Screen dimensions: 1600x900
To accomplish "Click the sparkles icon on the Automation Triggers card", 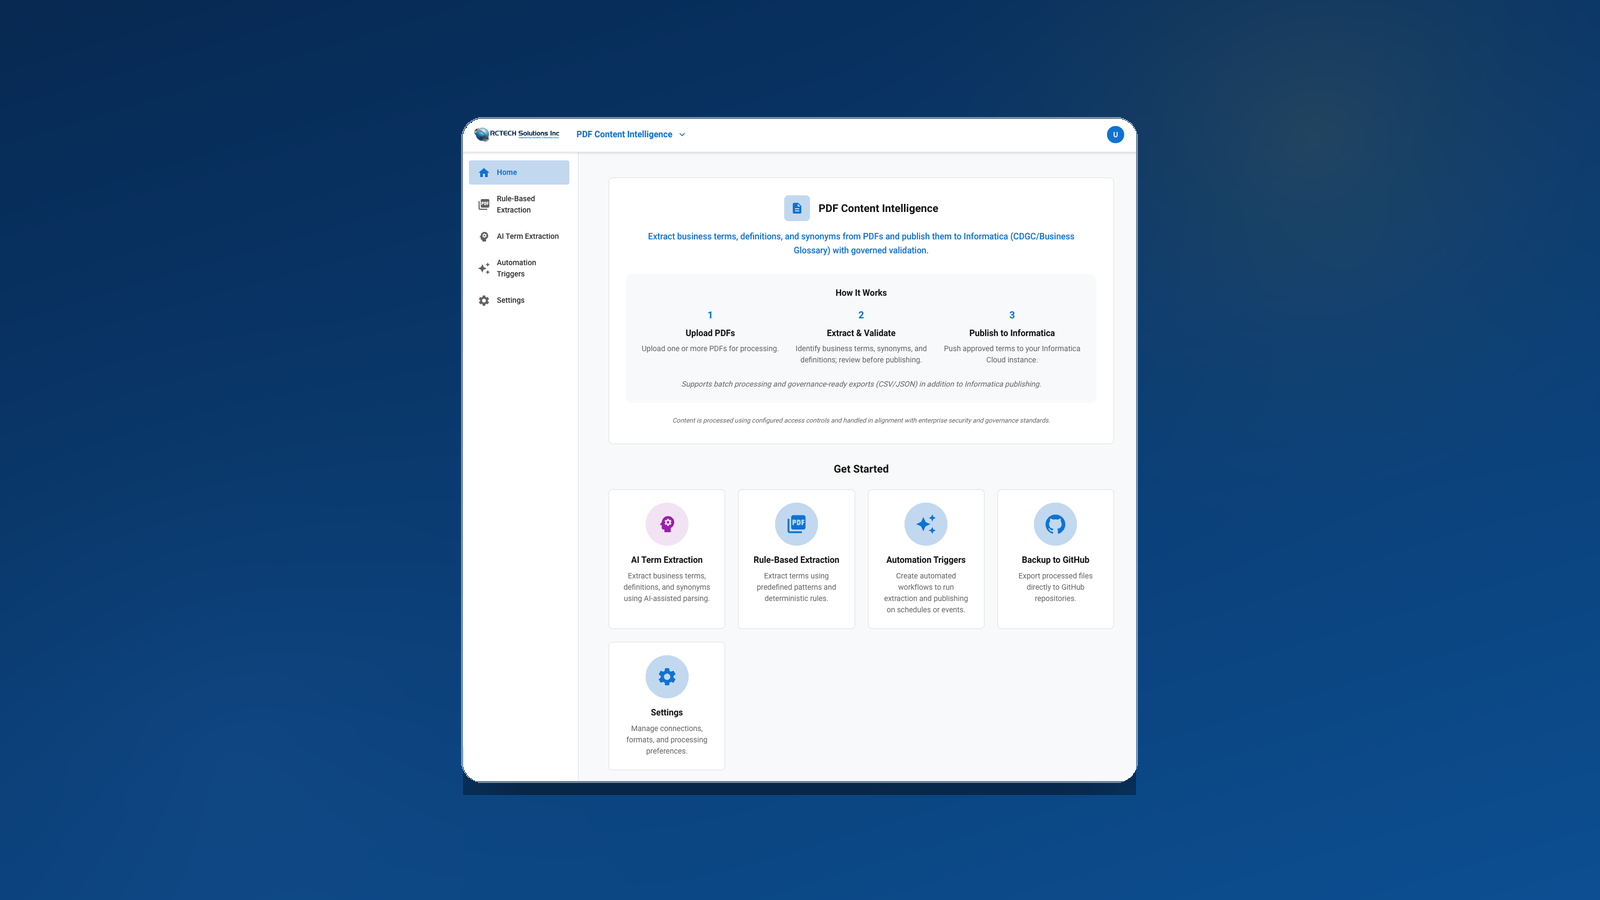I will click(925, 523).
